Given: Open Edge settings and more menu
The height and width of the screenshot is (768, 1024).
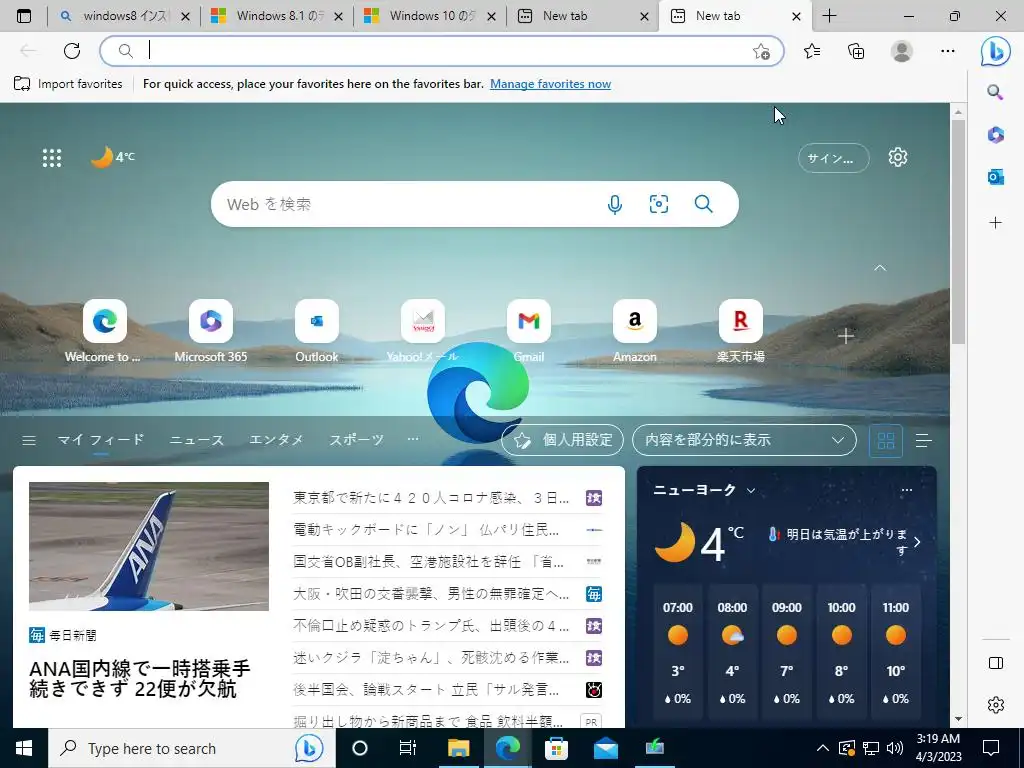Looking at the screenshot, I should coord(948,51).
